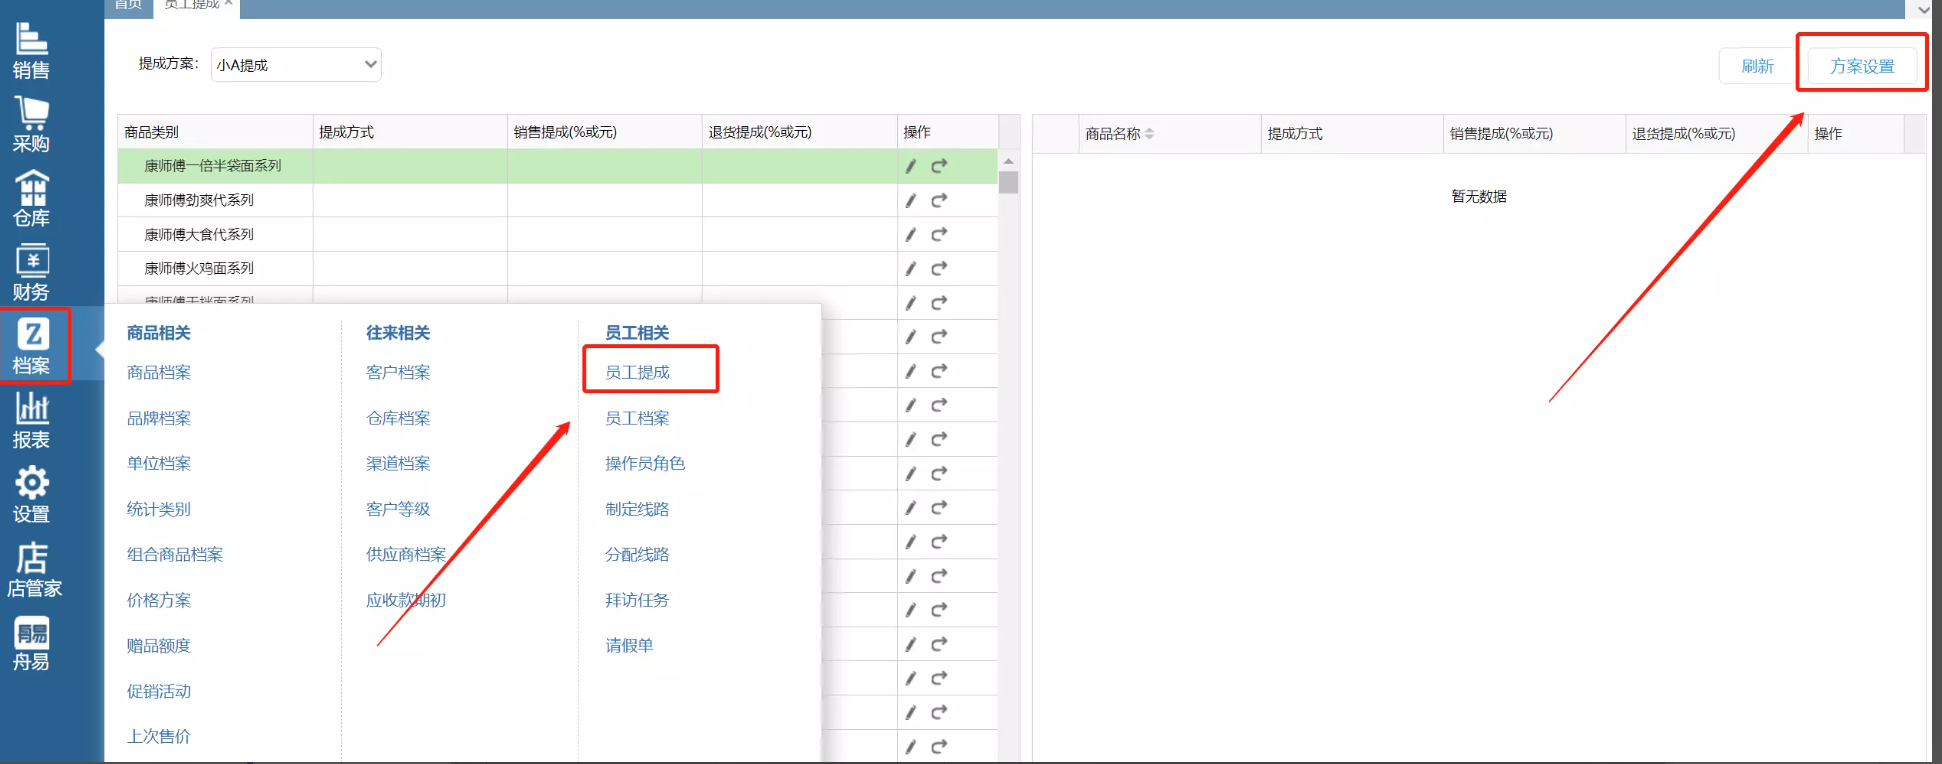
Task: Click the category table vertical scrollbar thumb
Action: [1008, 182]
